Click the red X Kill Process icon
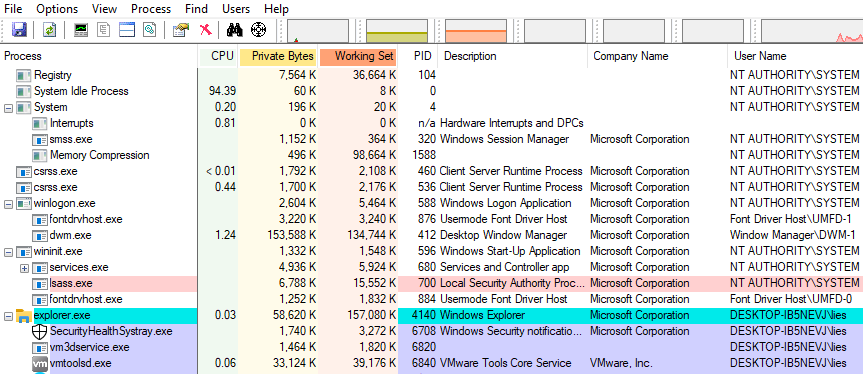 (206, 30)
